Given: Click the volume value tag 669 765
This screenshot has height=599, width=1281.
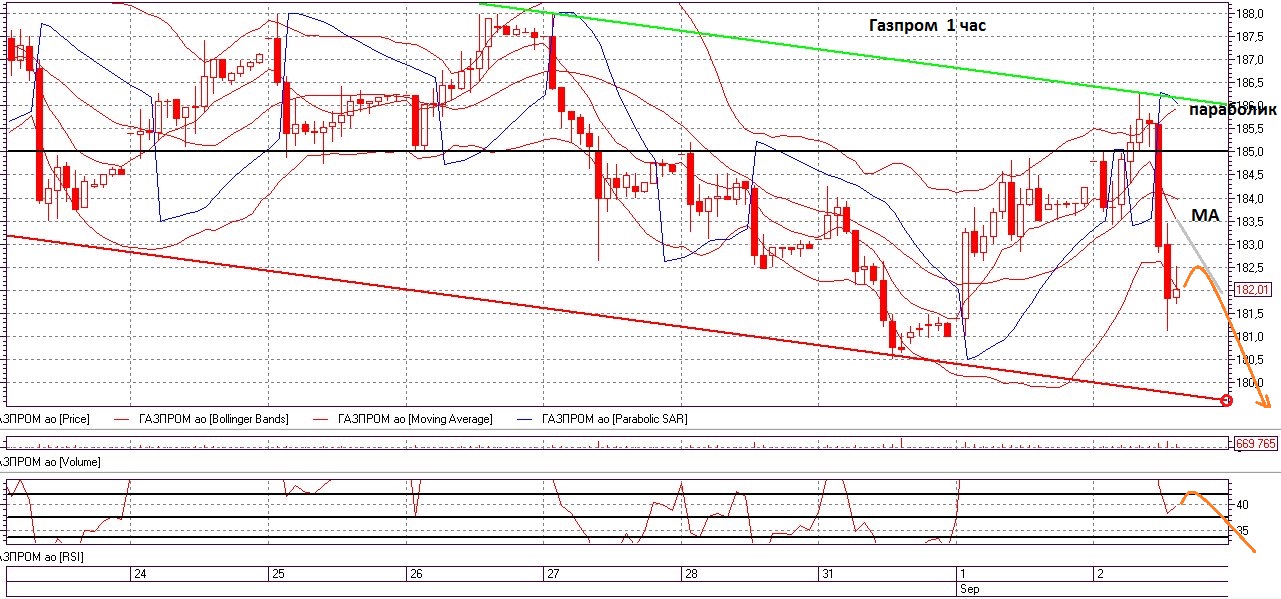Looking at the screenshot, I should [1256, 443].
